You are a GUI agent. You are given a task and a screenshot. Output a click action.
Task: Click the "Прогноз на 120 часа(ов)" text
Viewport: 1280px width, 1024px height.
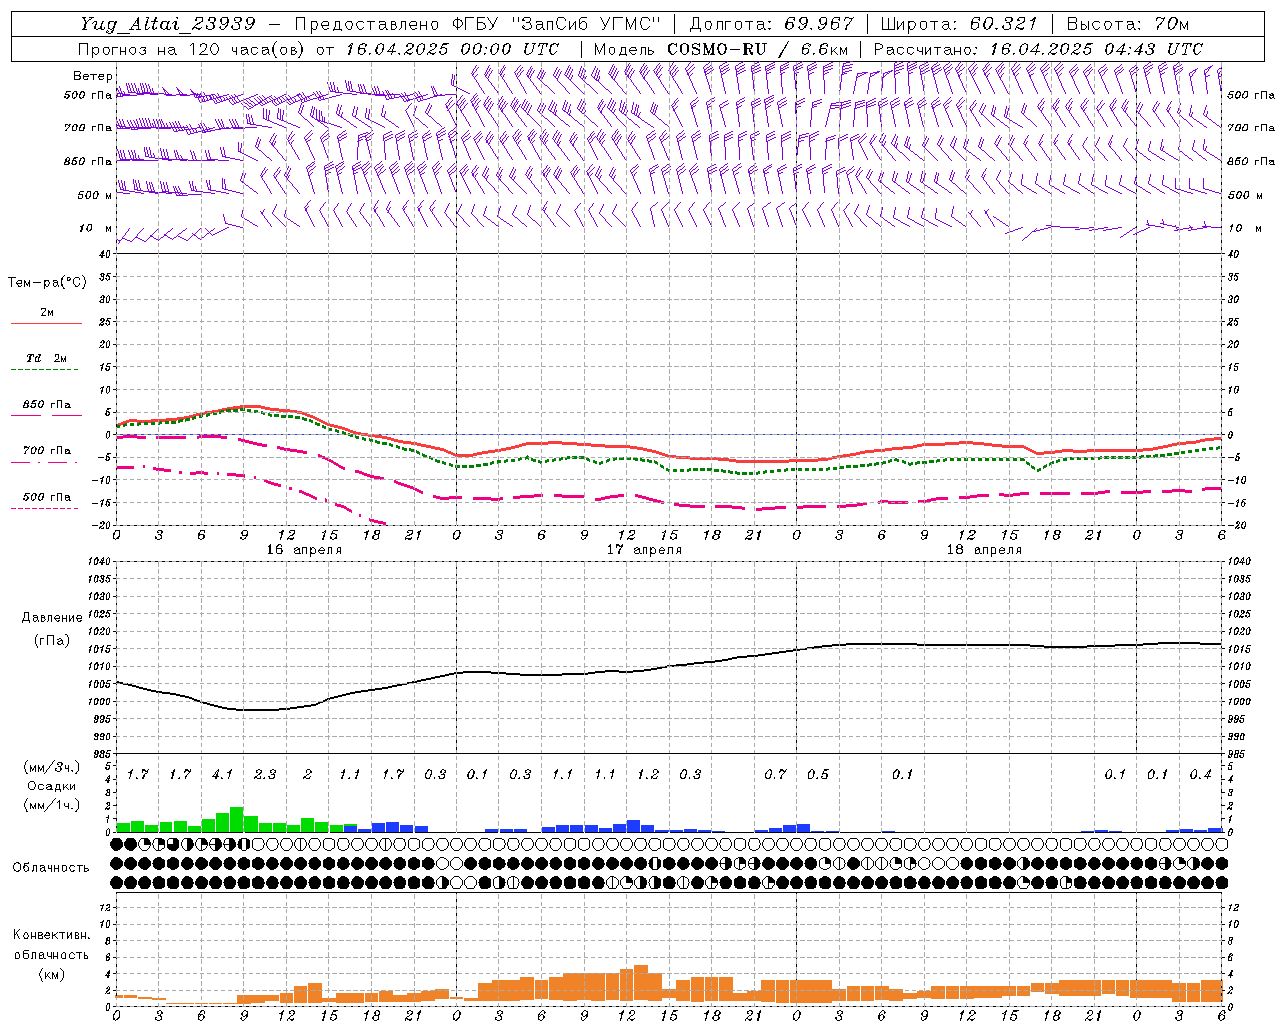tap(192, 49)
